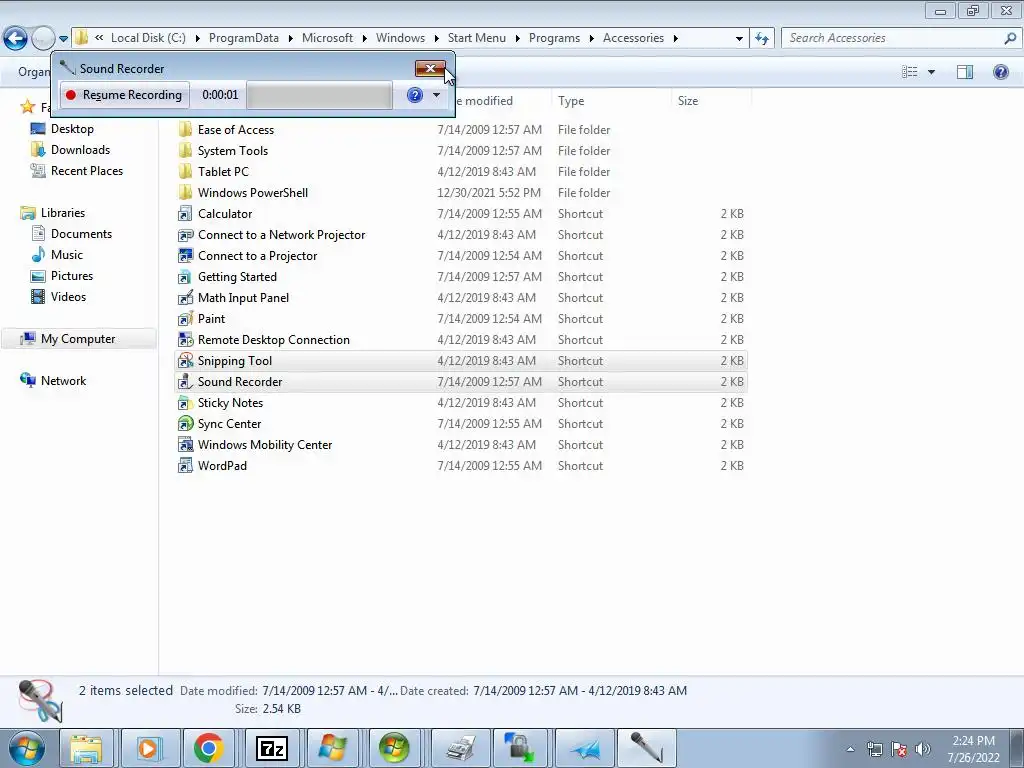Click the taskbar clock showing 2:24 PM

pos(974,749)
